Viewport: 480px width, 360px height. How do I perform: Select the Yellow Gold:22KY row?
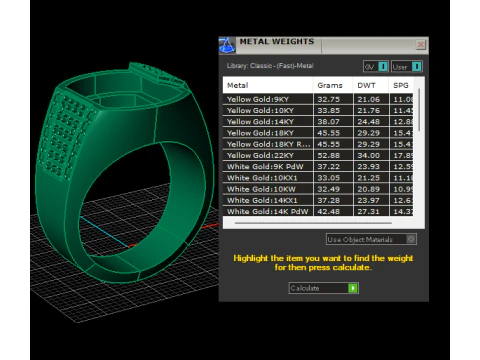pyautogui.click(x=318, y=155)
